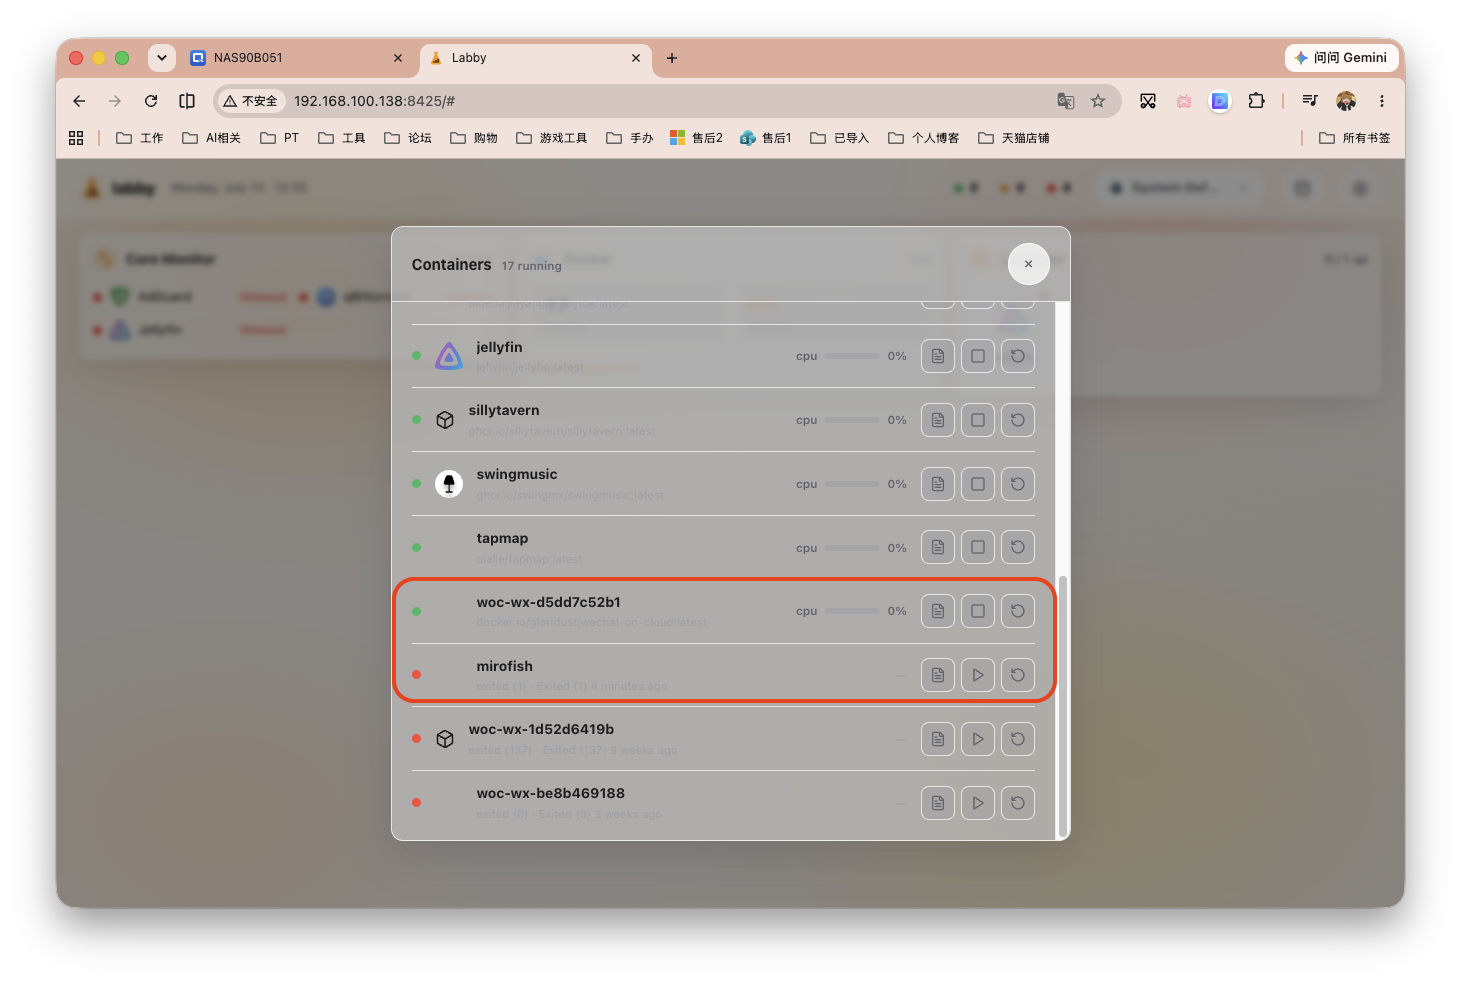1461x982 pixels.
Task: Open the AI相关 bookmarks folder
Action: pyautogui.click(x=212, y=138)
